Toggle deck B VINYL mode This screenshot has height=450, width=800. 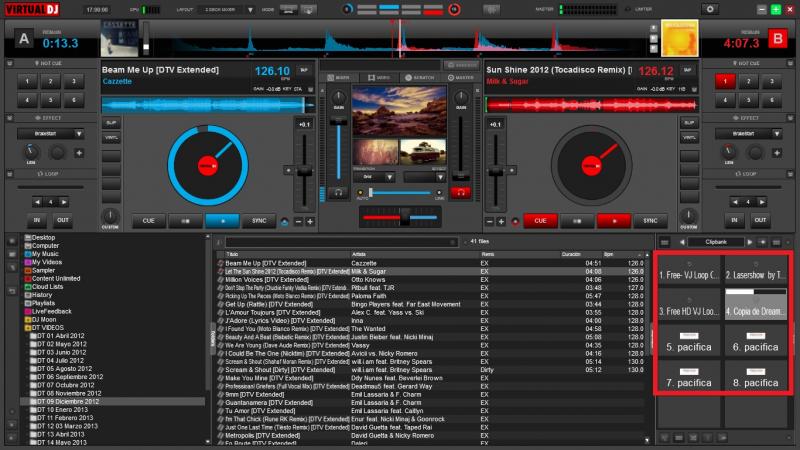(x=689, y=138)
